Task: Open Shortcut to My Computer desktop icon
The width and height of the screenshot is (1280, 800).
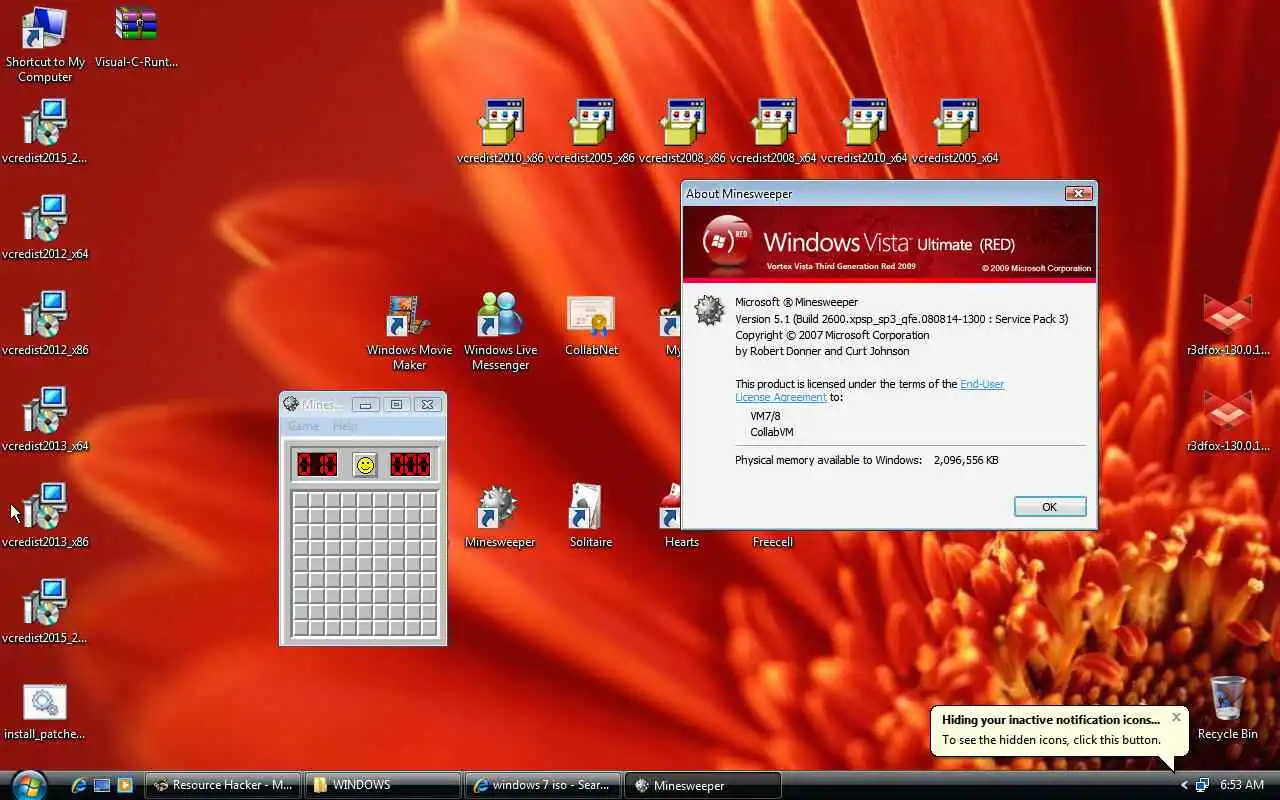Action: click(45, 45)
